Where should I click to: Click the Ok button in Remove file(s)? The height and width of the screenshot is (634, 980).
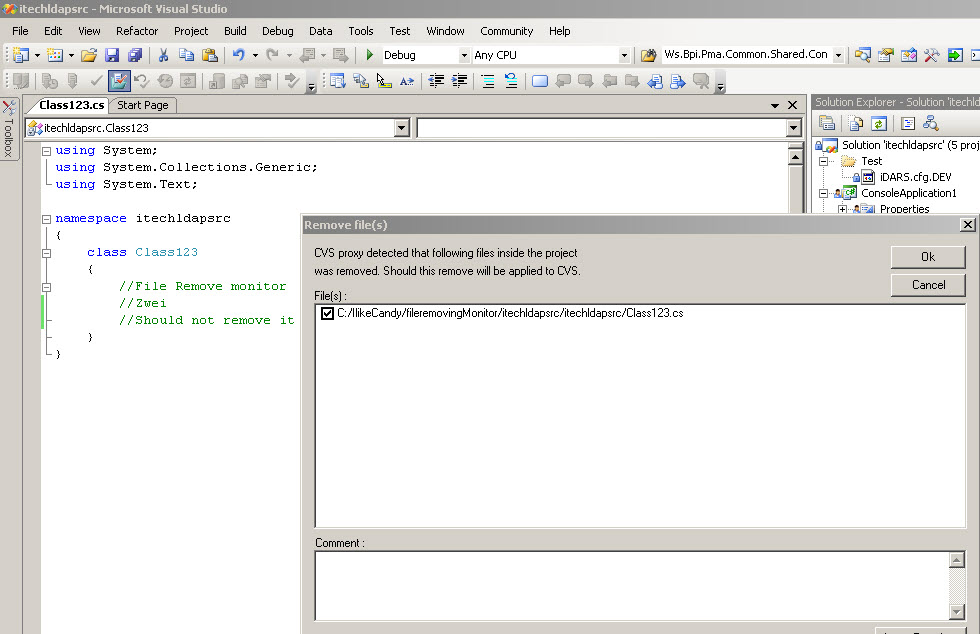coord(927,257)
